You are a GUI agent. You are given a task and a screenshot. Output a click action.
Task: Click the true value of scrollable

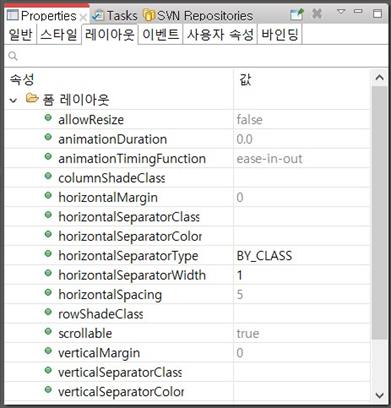(248, 333)
